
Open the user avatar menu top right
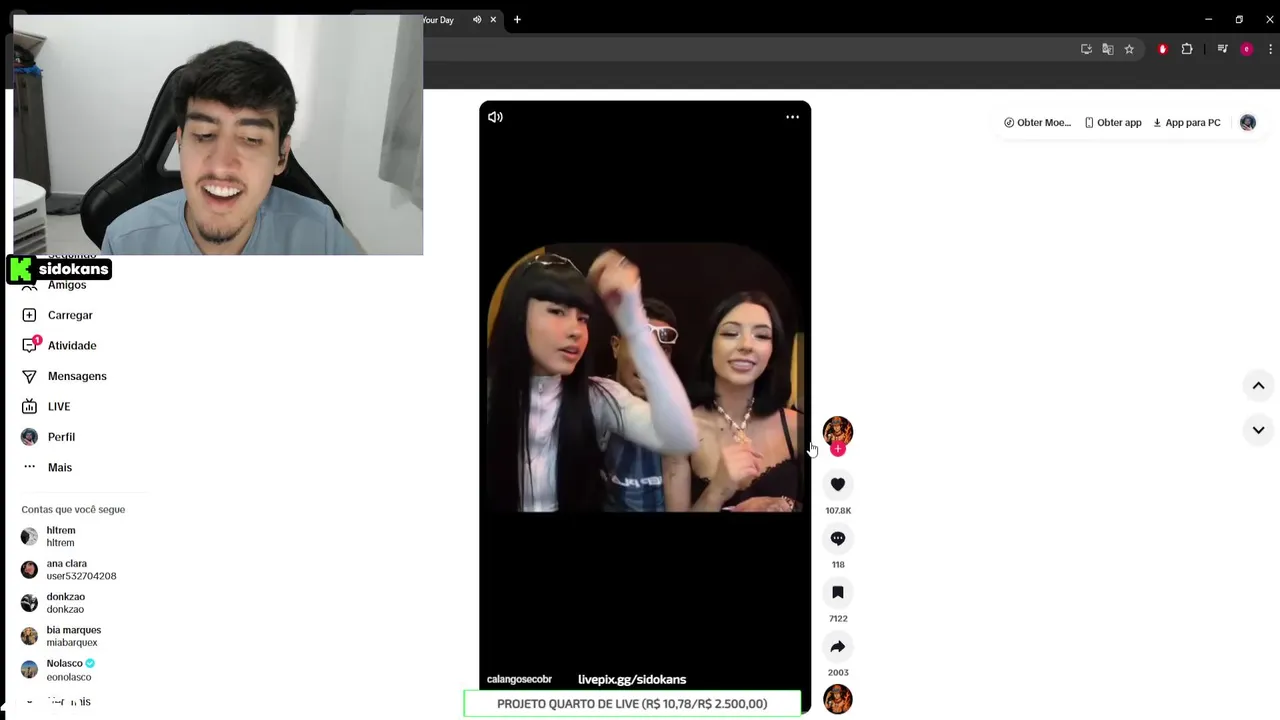1247,122
